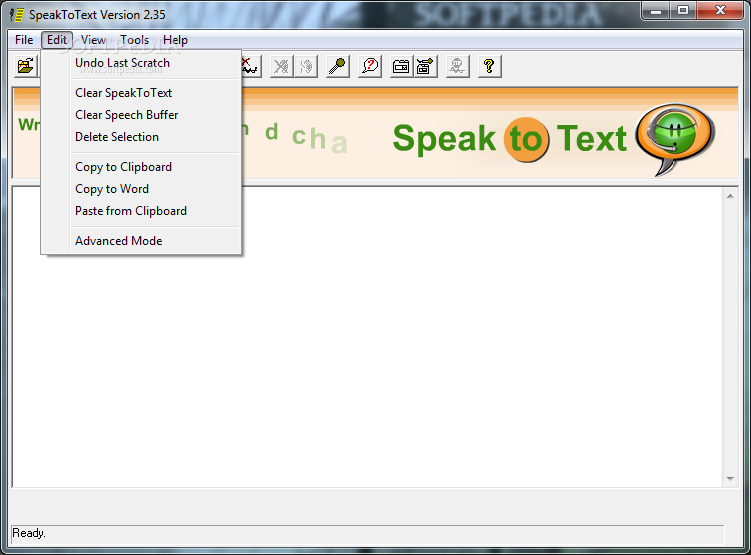The width and height of the screenshot is (751, 555).
Task: Click the recorder with pen toolbar icon
Action: pyautogui.click(x=425, y=66)
